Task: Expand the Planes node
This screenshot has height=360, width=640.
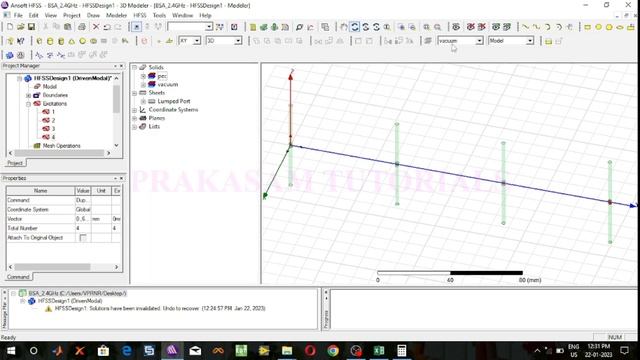Action: [x=134, y=118]
